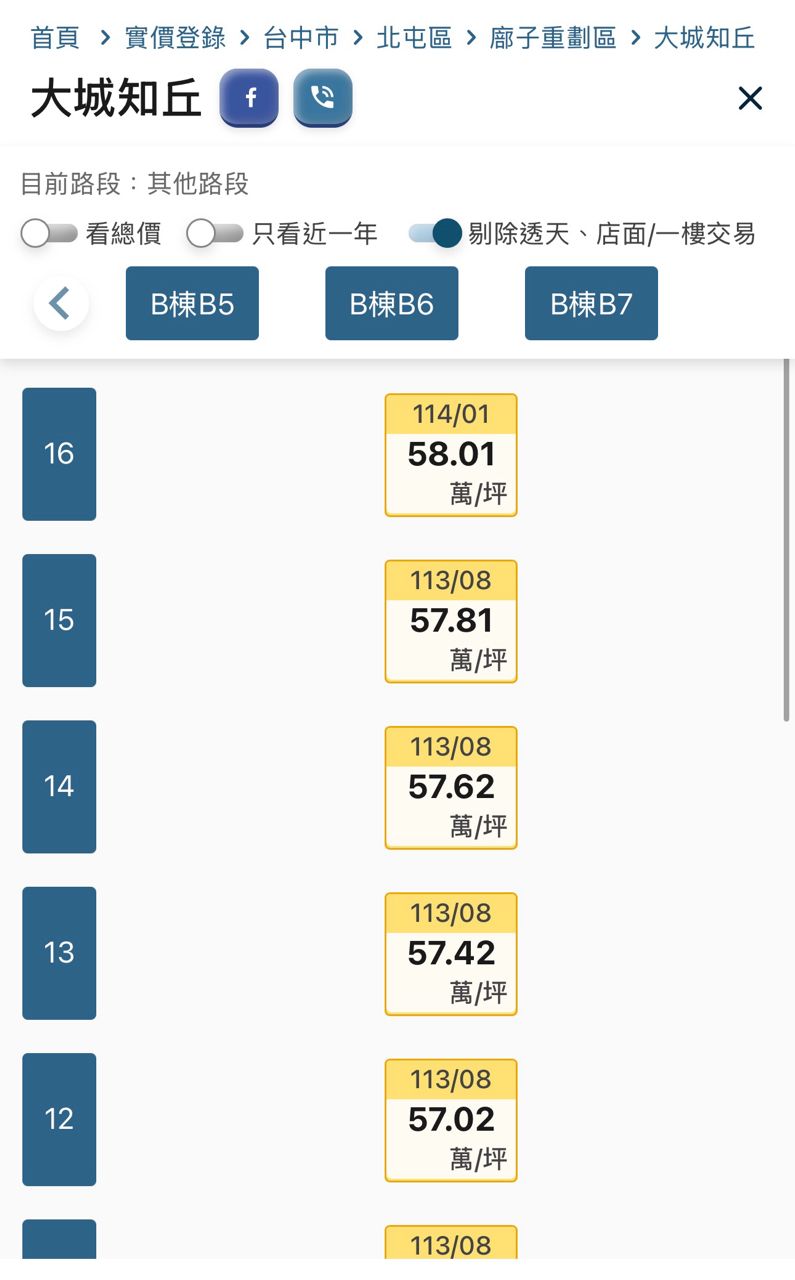
Task: Toggle the 看總價 switch
Action: point(49,234)
